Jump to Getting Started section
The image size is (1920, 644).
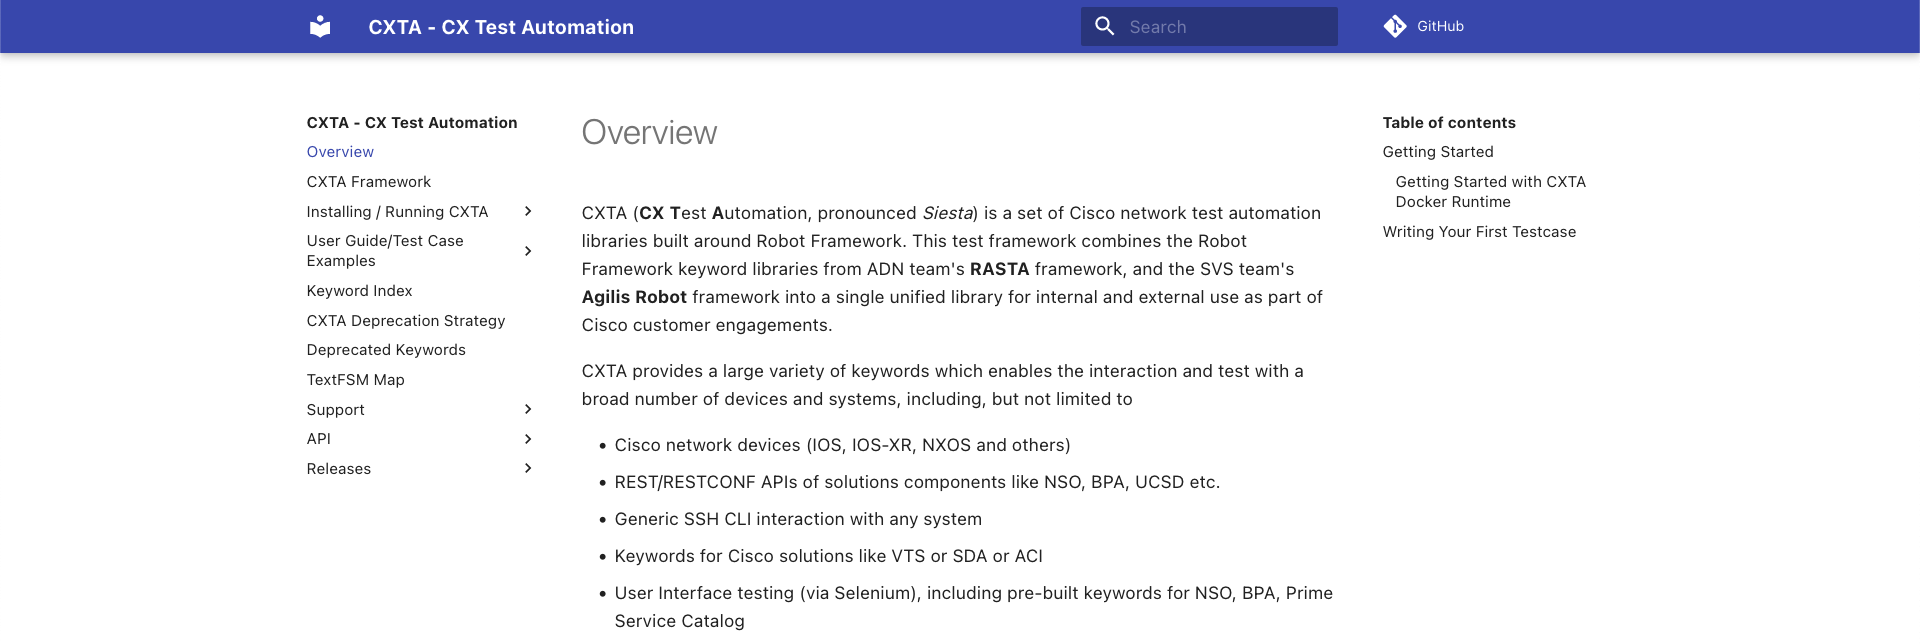(1438, 152)
